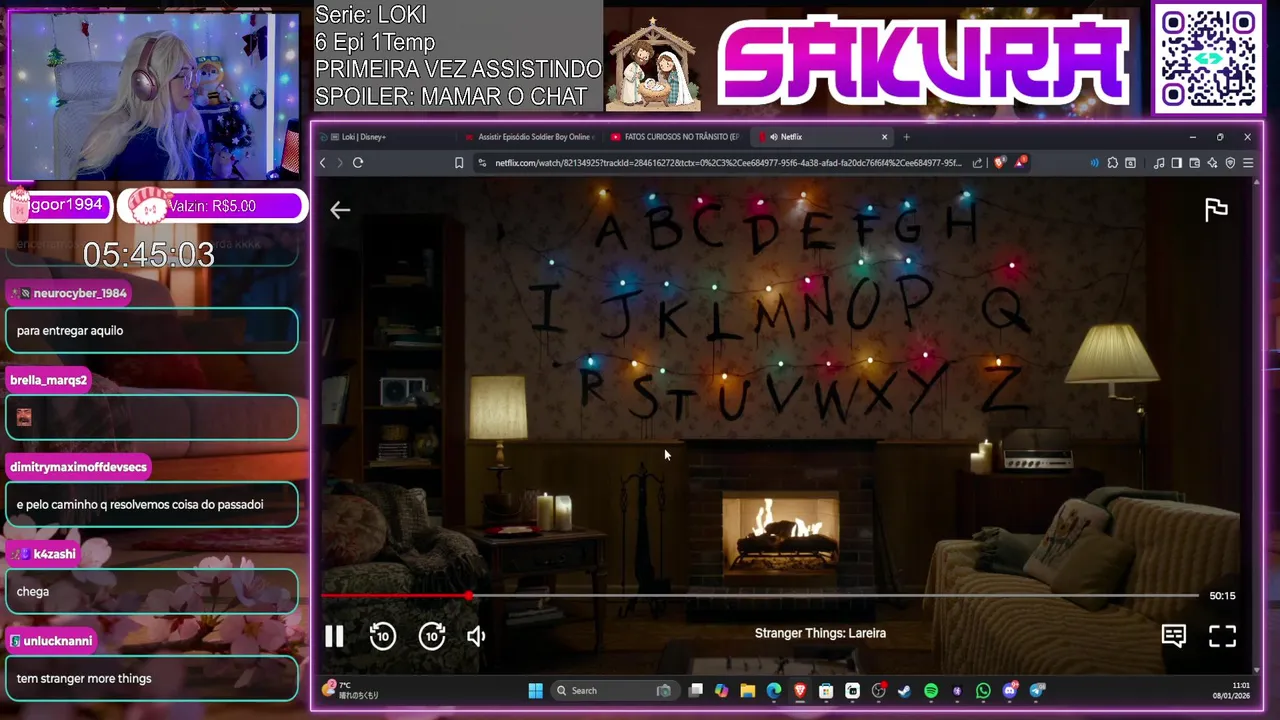Click the 50:15 remaining time label
The width and height of the screenshot is (1280, 720).
coord(1222,596)
